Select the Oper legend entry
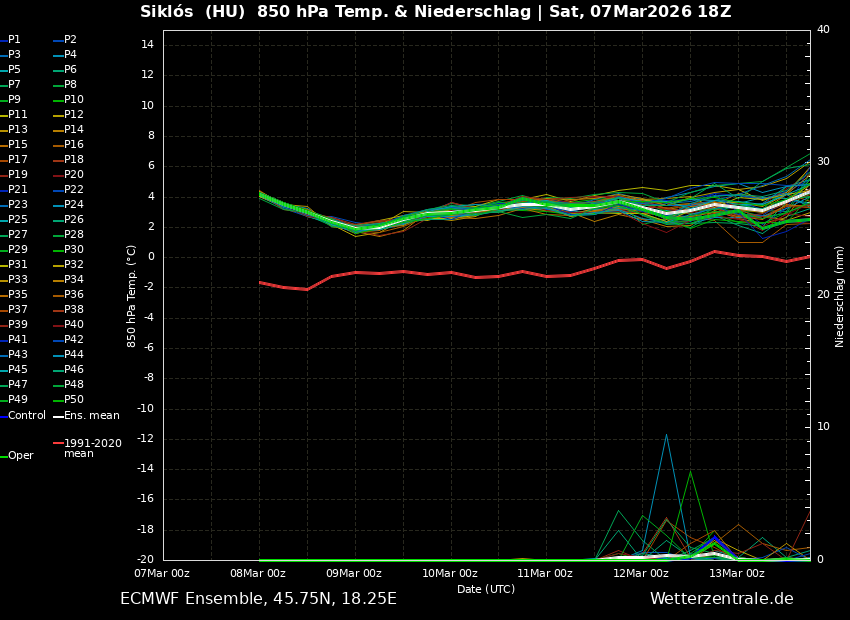Screen dimensions: 850x620 tap(20, 456)
